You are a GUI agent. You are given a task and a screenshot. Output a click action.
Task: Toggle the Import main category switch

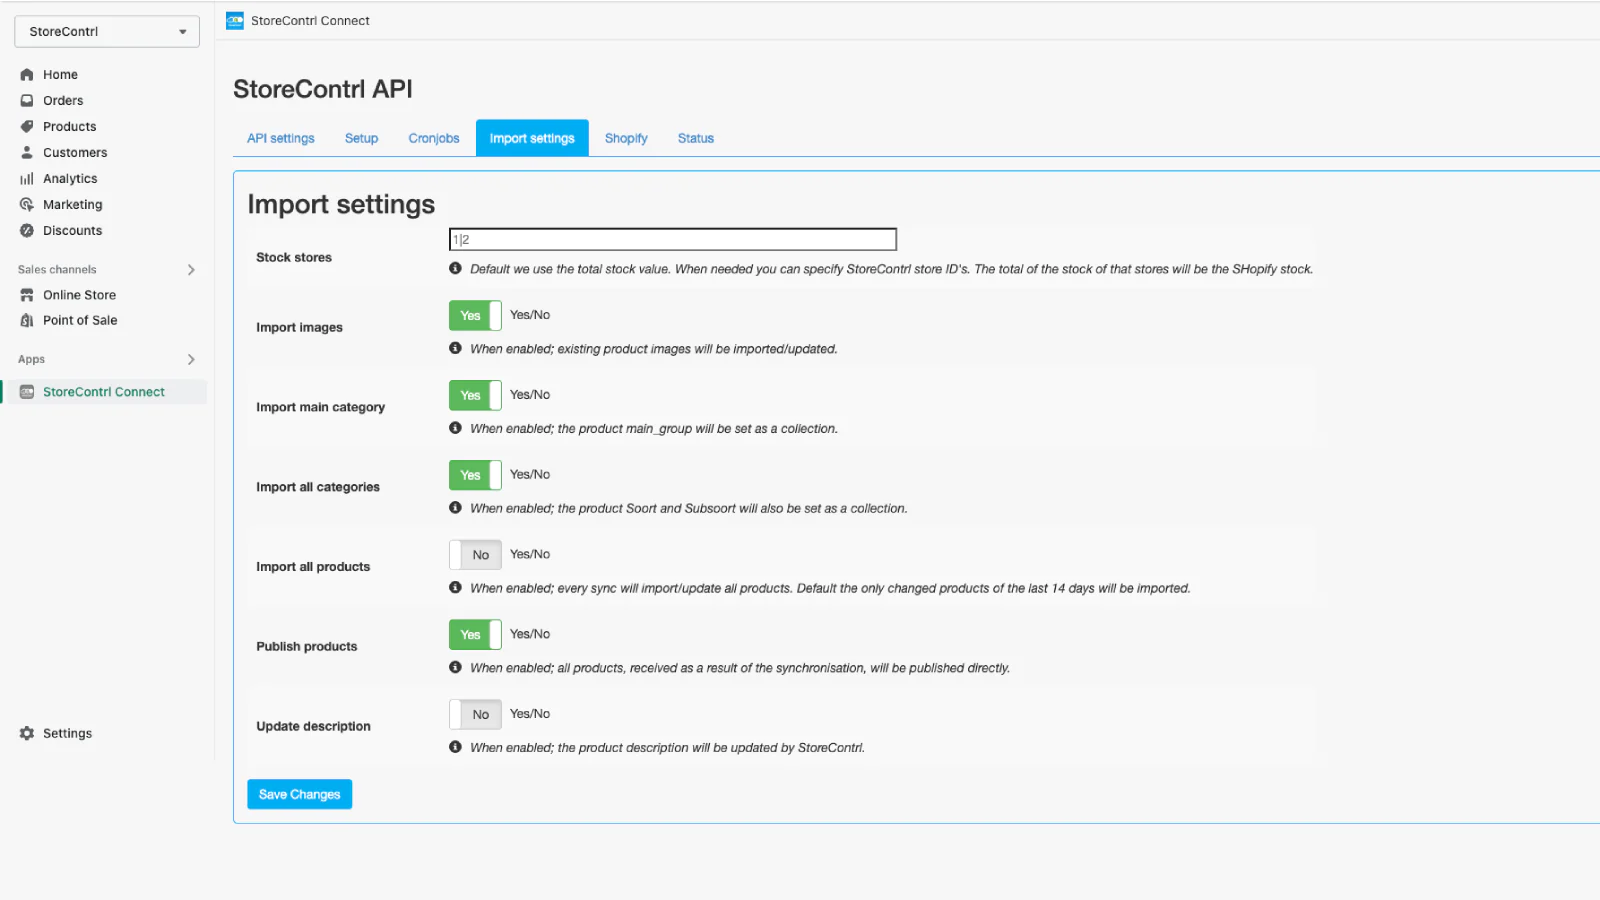tap(475, 395)
